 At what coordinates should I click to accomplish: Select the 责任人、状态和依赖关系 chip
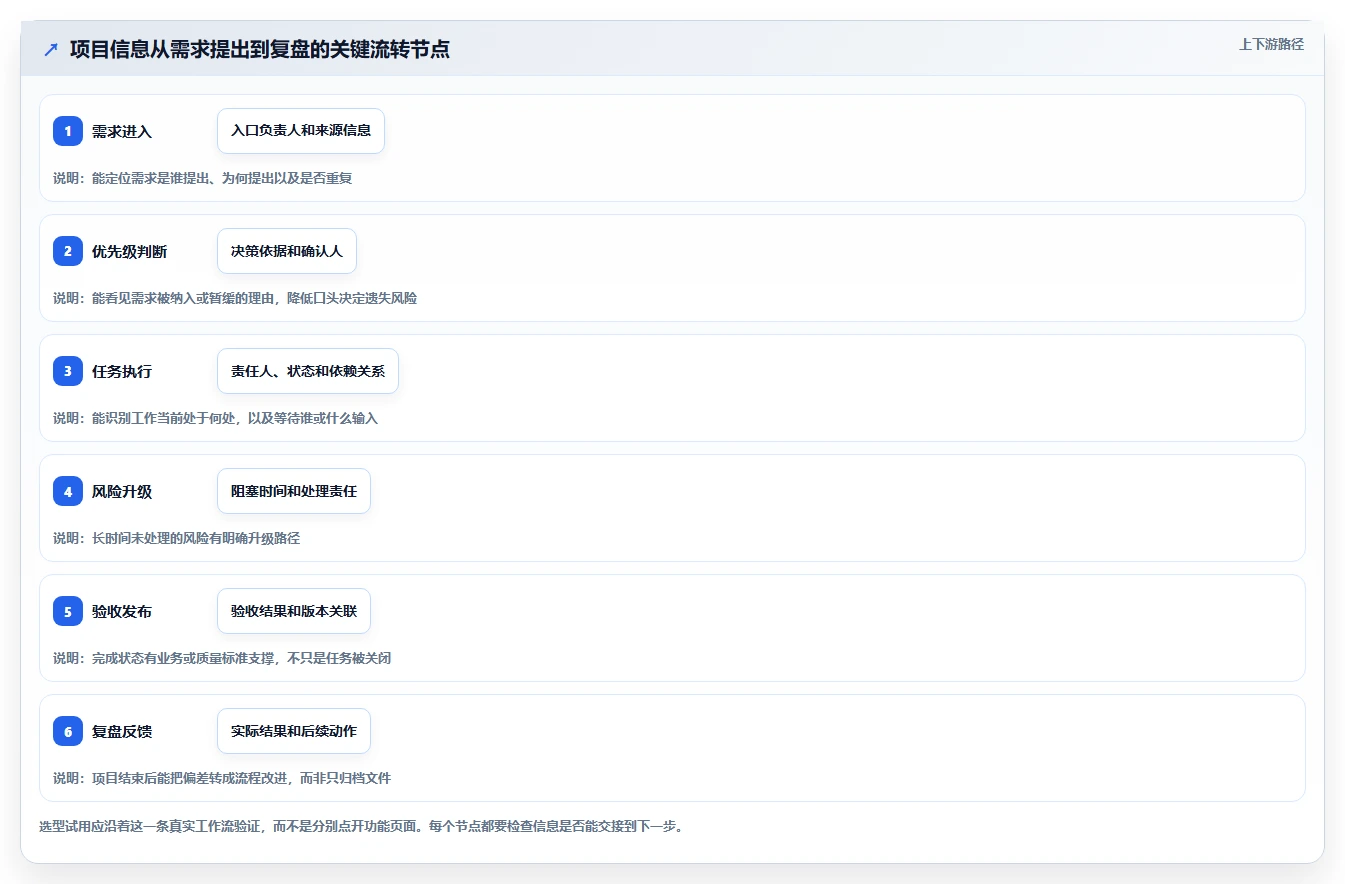click(x=308, y=371)
